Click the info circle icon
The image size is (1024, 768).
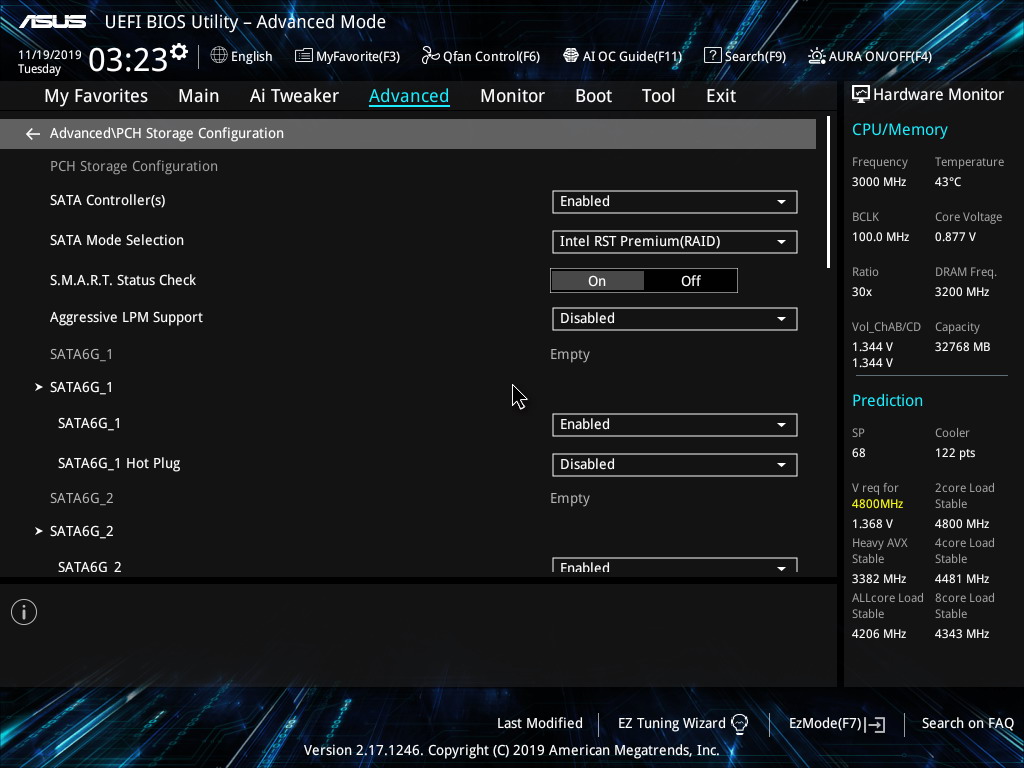point(24,612)
